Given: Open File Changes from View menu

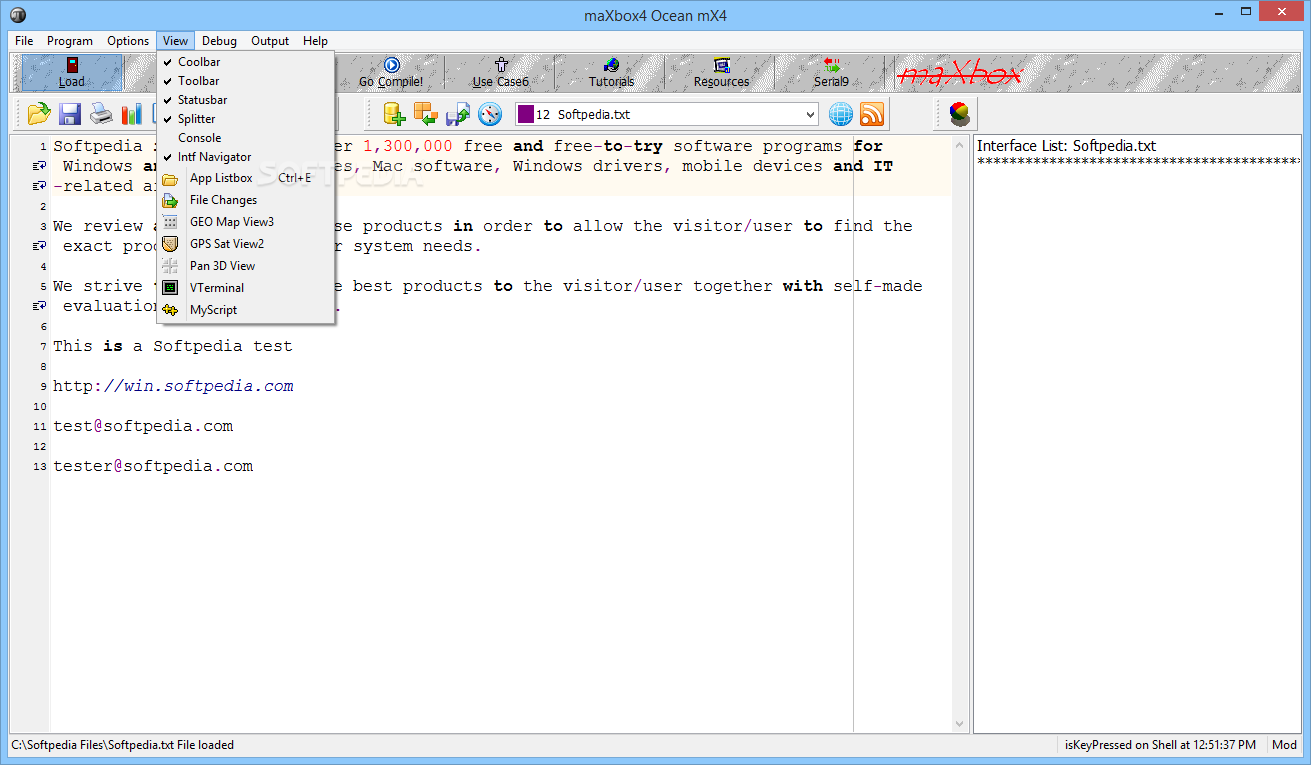Looking at the screenshot, I should pyautogui.click(x=246, y=200).
